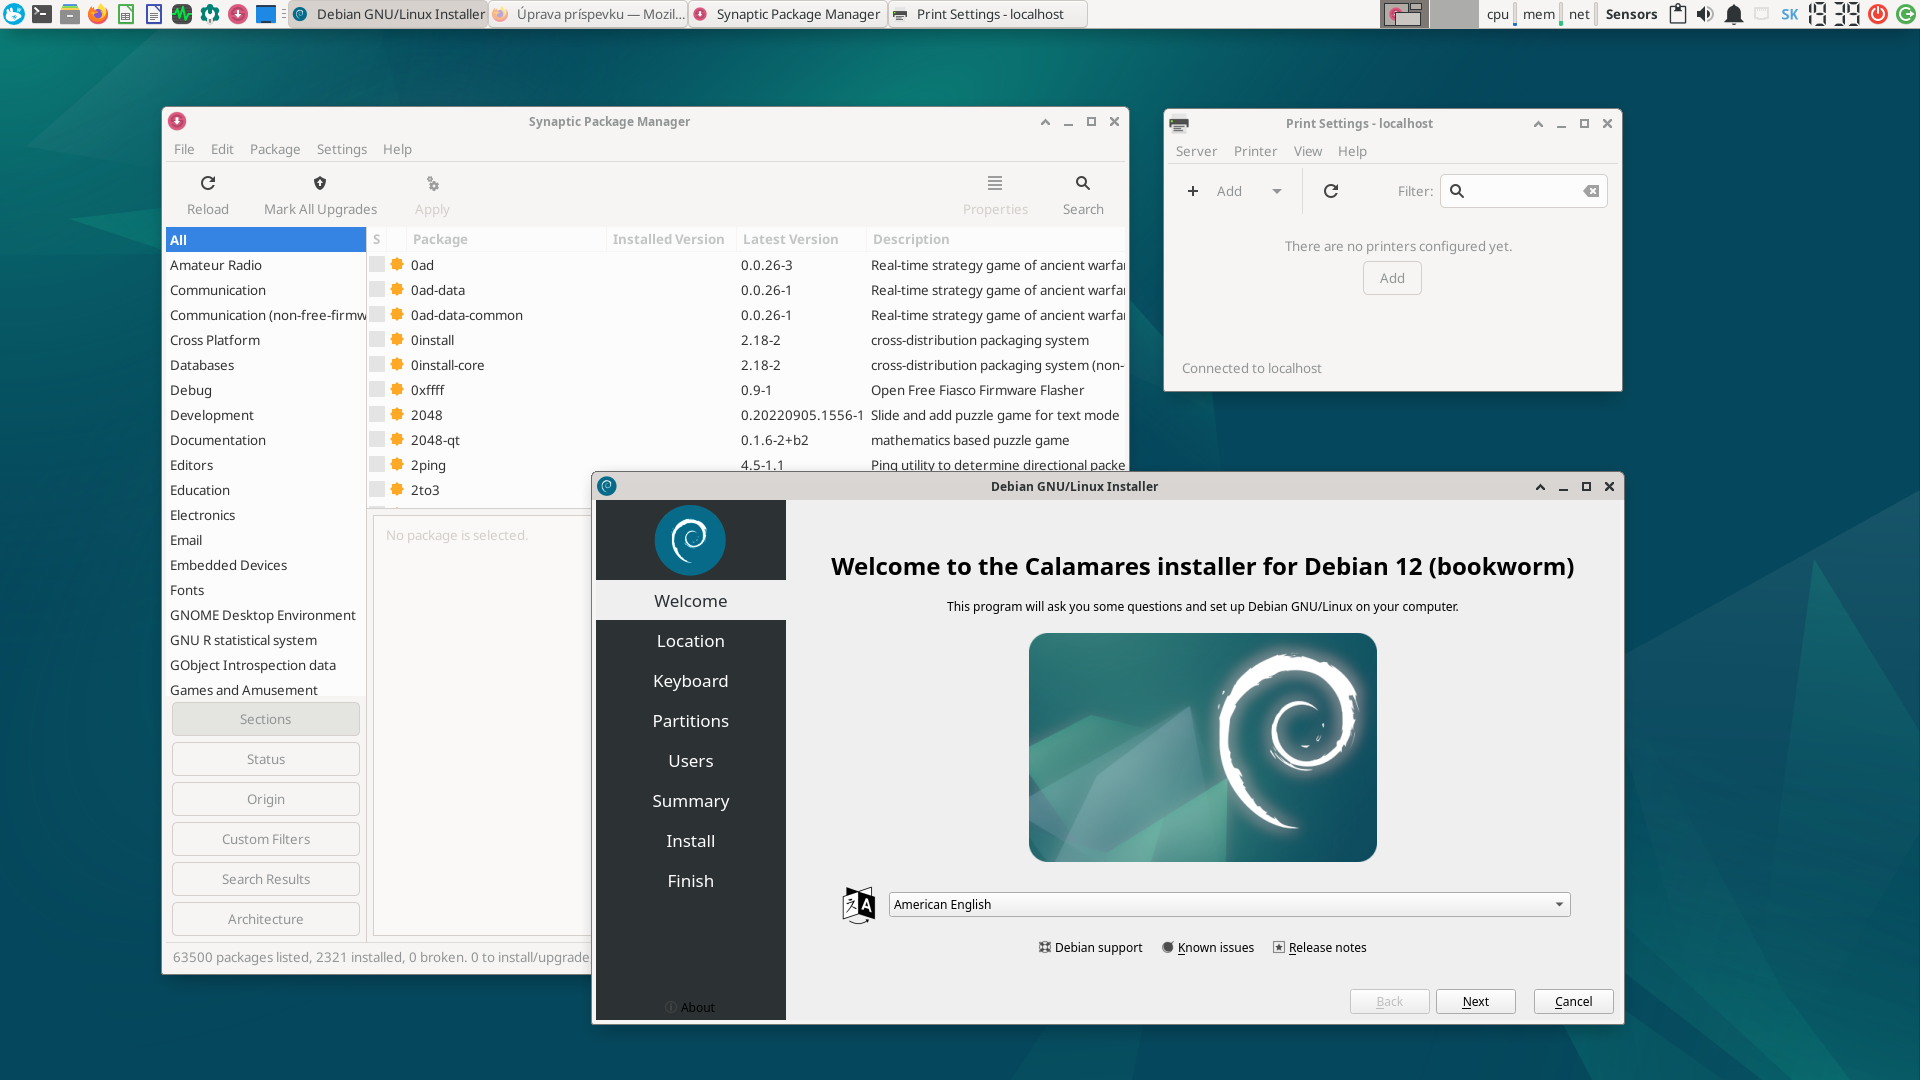This screenshot has width=1920, height=1080.
Task: Click the plus Add icon in Print Settings toolbar
Action: pyautogui.click(x=1193, y=191)
